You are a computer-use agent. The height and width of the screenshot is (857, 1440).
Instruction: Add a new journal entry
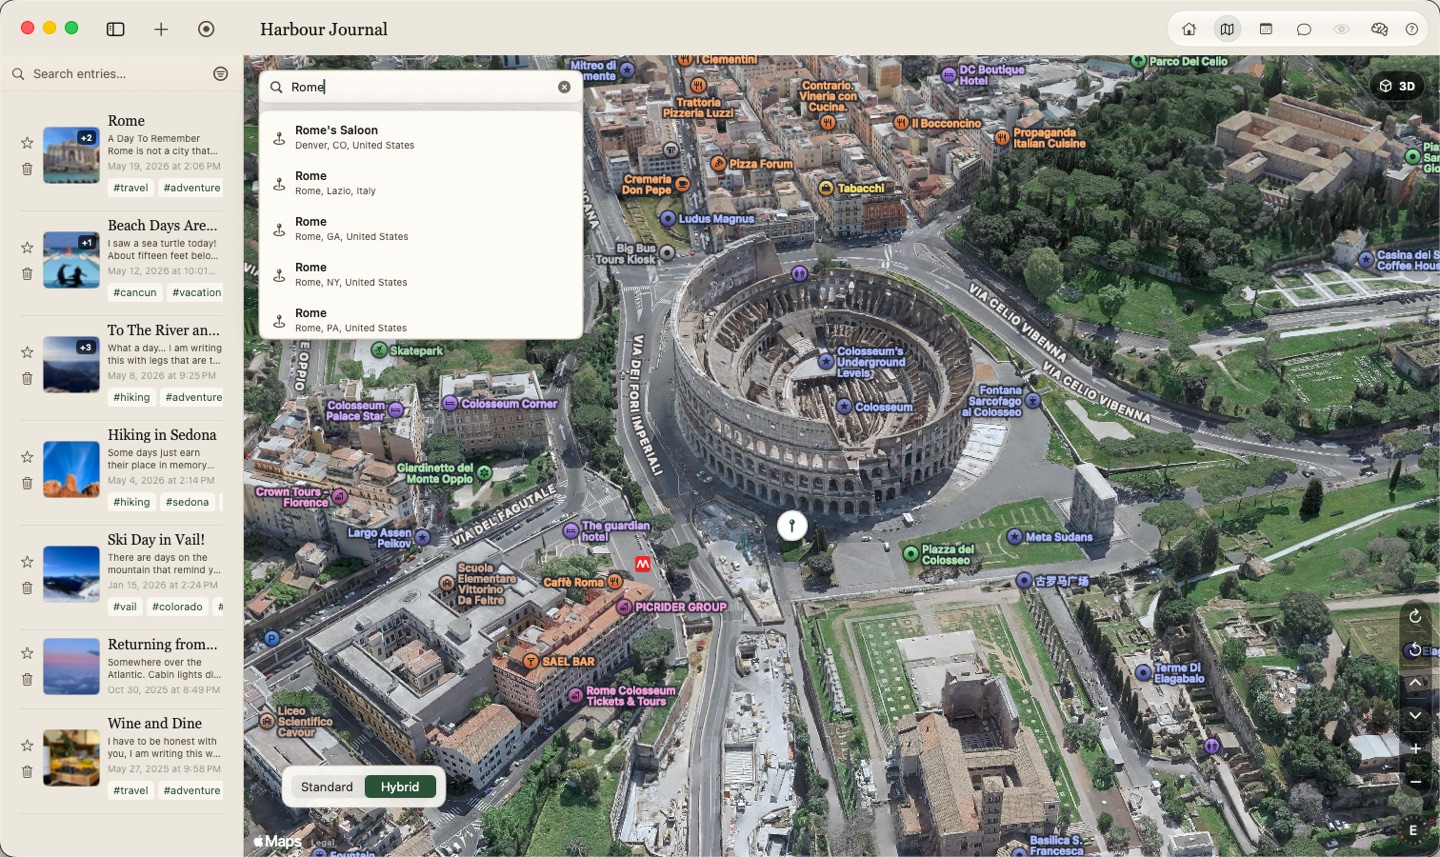[161, 29]
